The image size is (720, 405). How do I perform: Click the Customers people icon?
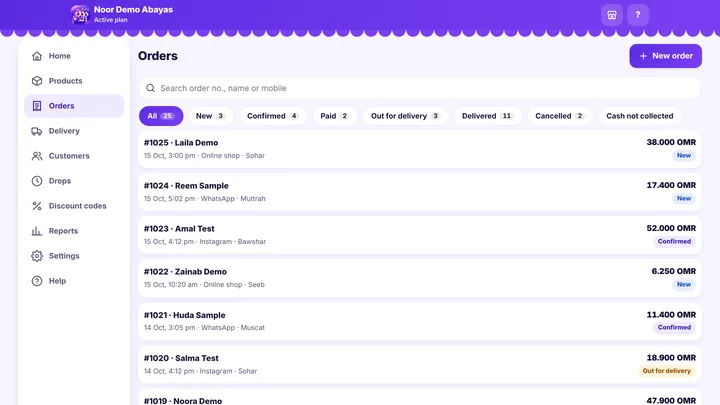pyautogui.click(x=37, y=156)
